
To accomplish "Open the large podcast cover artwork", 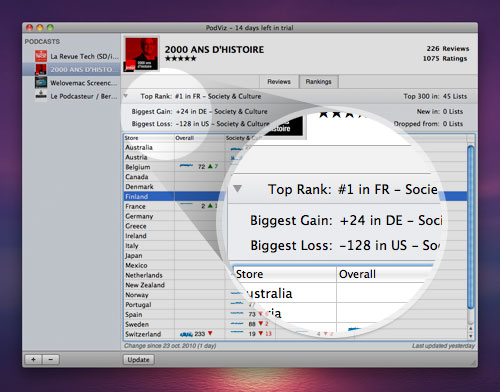I will point(141,54).
